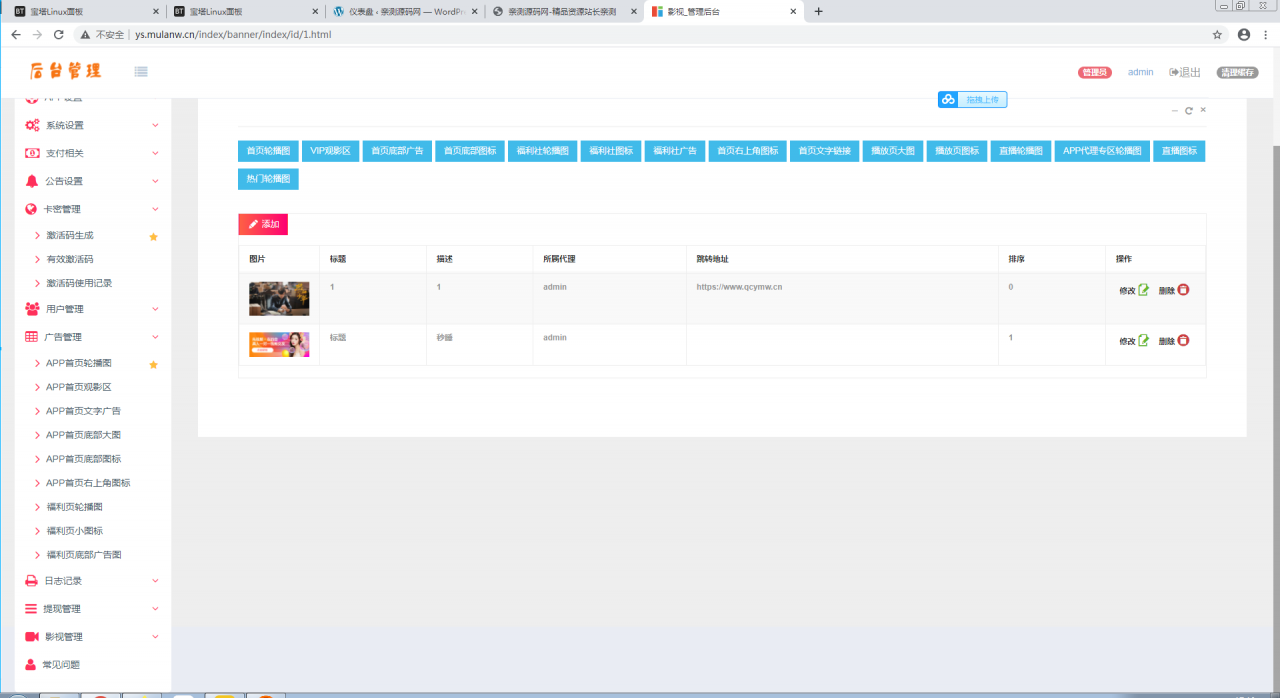Click the 日志记录 printer icon

[32, 581]
